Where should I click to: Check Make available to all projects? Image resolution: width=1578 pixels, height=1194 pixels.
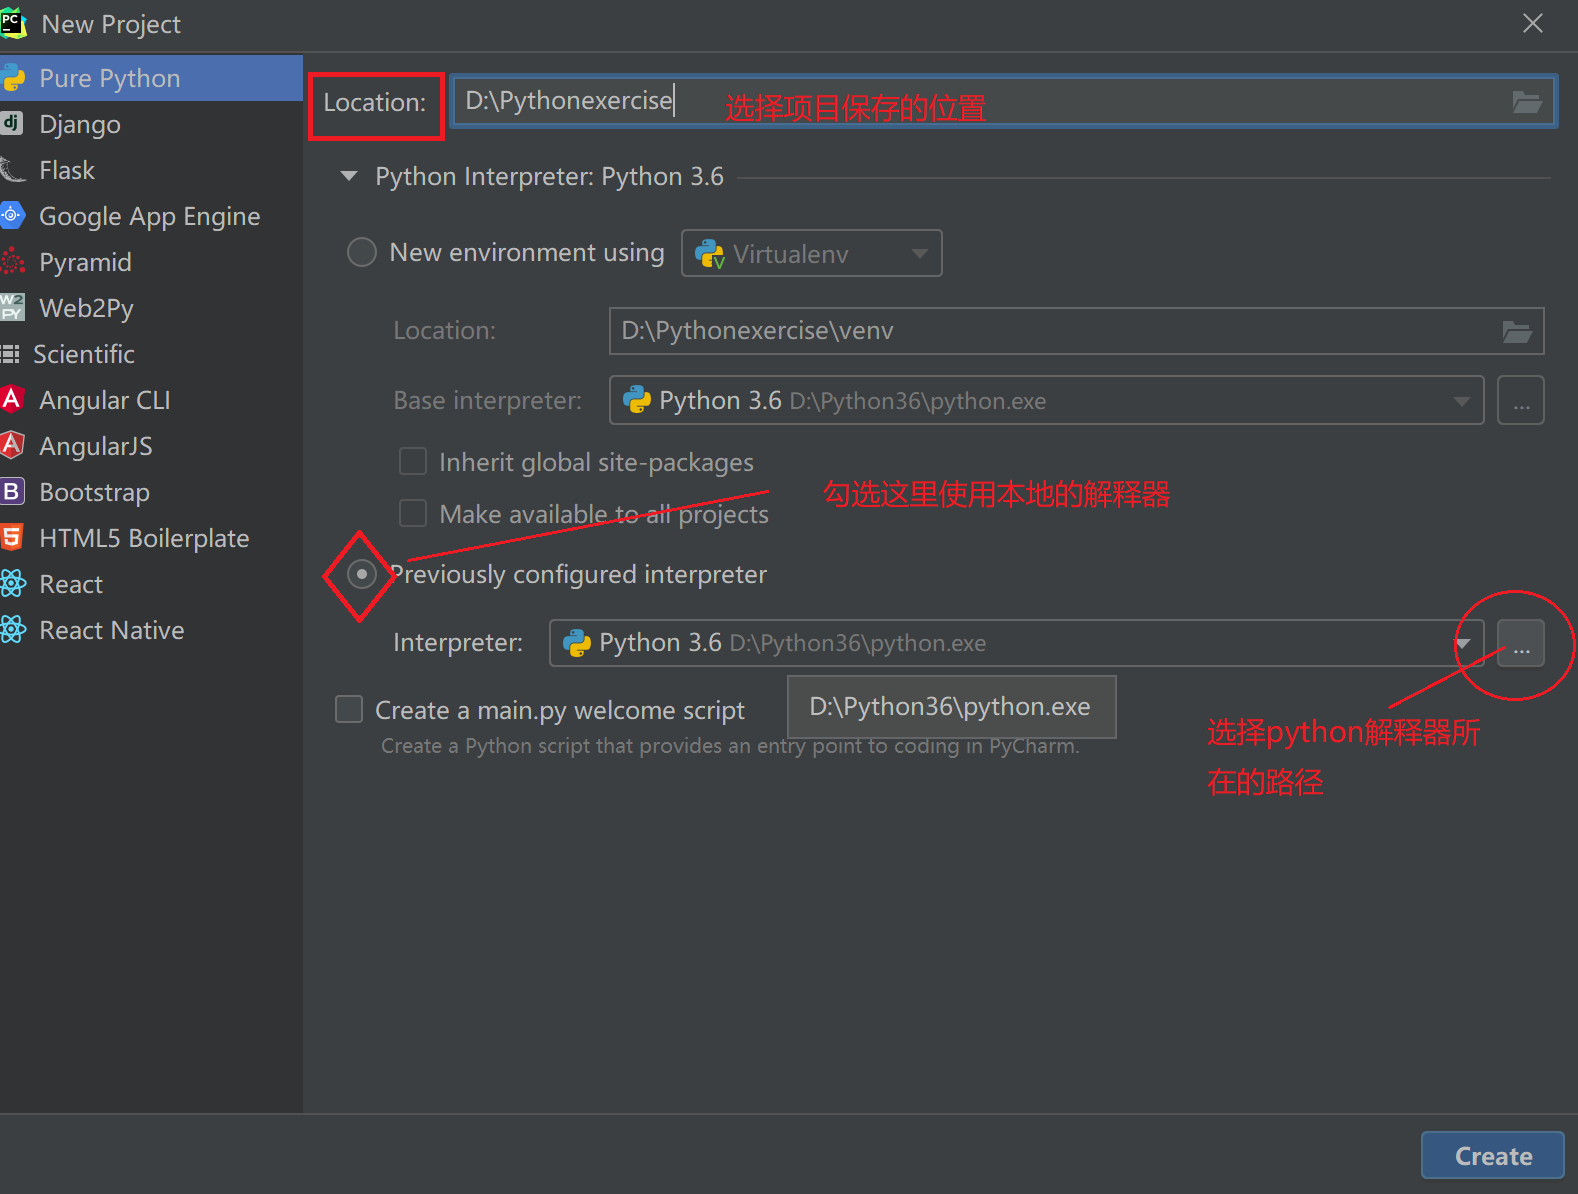pyautogui.click(x=413, y=513)
